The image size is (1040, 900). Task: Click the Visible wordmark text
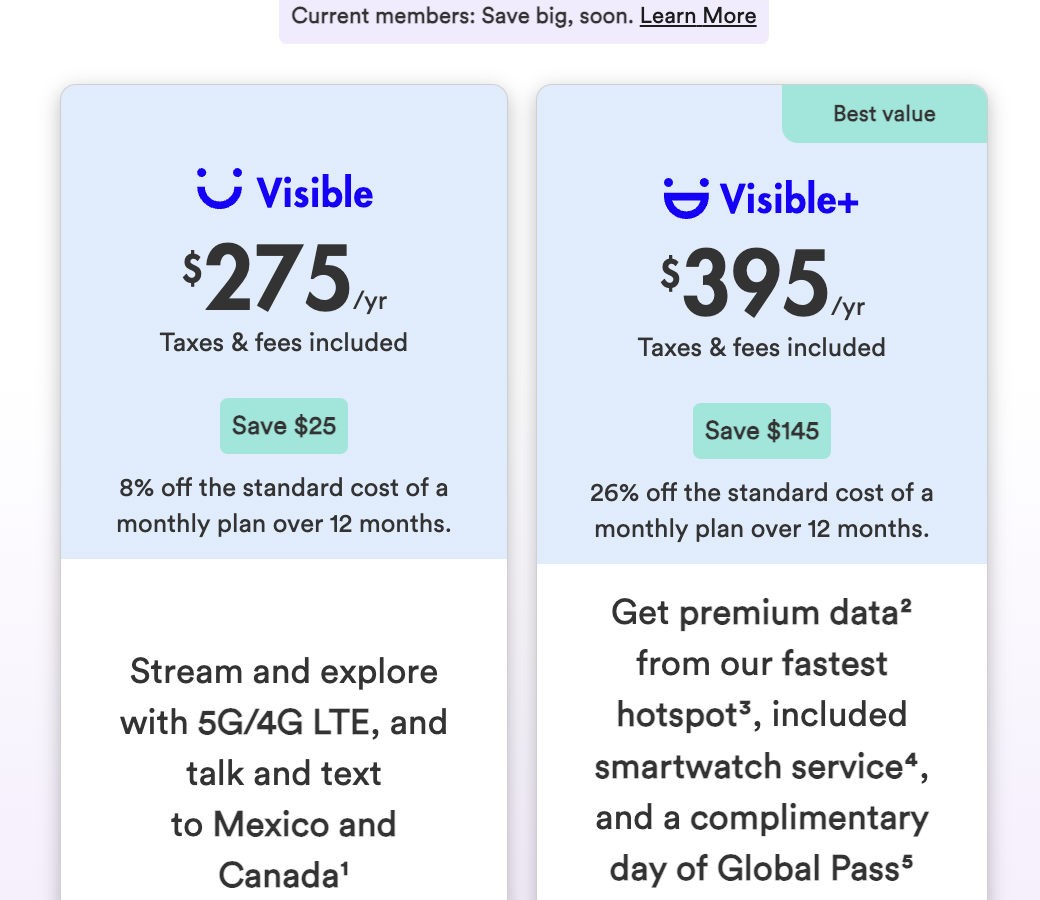(x=315, y=193)
